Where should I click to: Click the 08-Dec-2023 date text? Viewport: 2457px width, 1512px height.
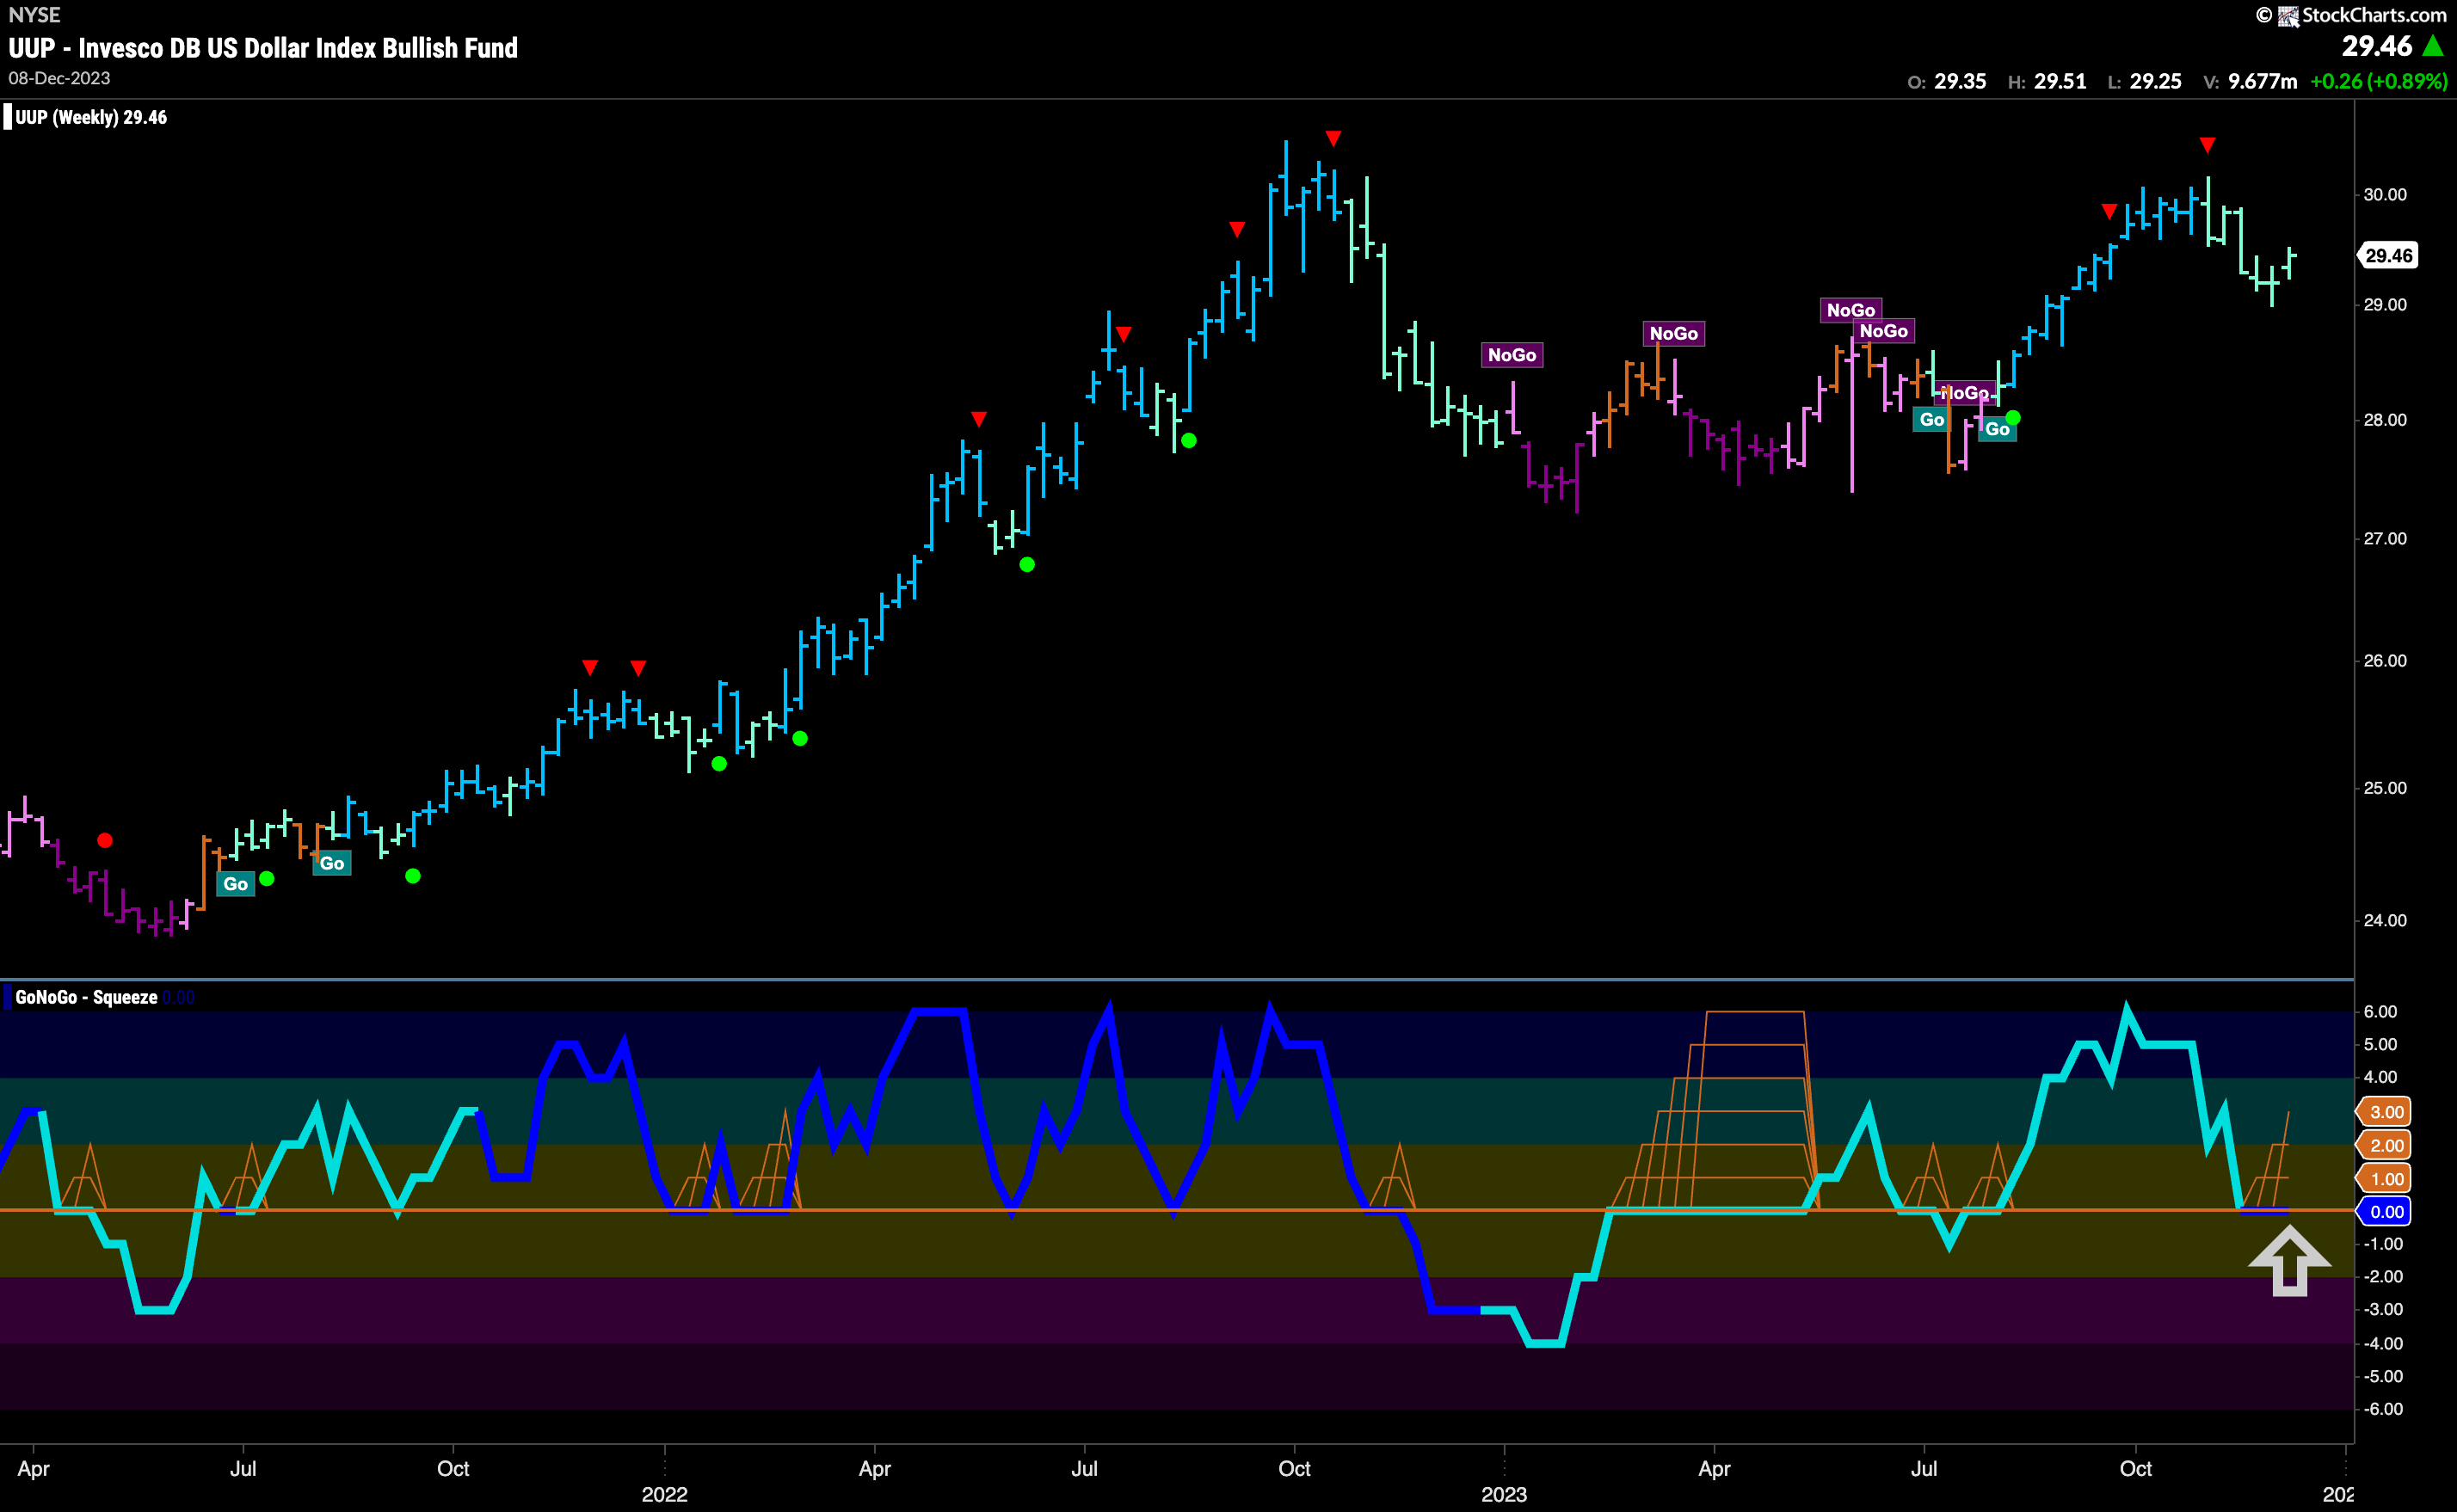point(59,78)
